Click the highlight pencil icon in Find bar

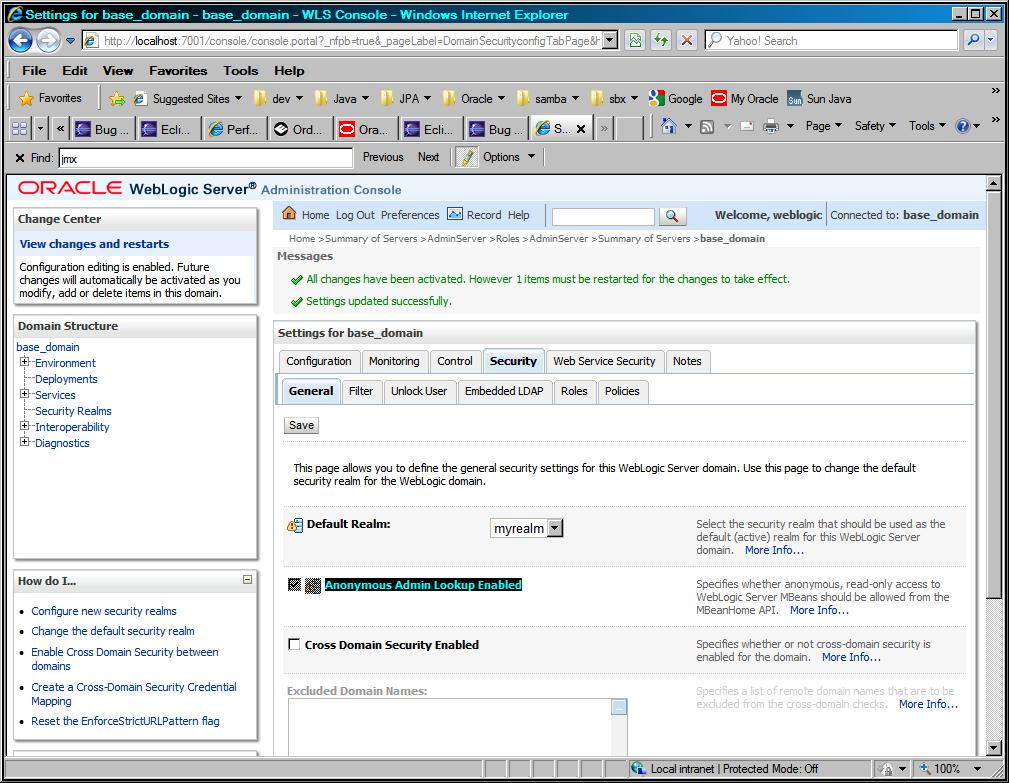[x=467, y=157]
